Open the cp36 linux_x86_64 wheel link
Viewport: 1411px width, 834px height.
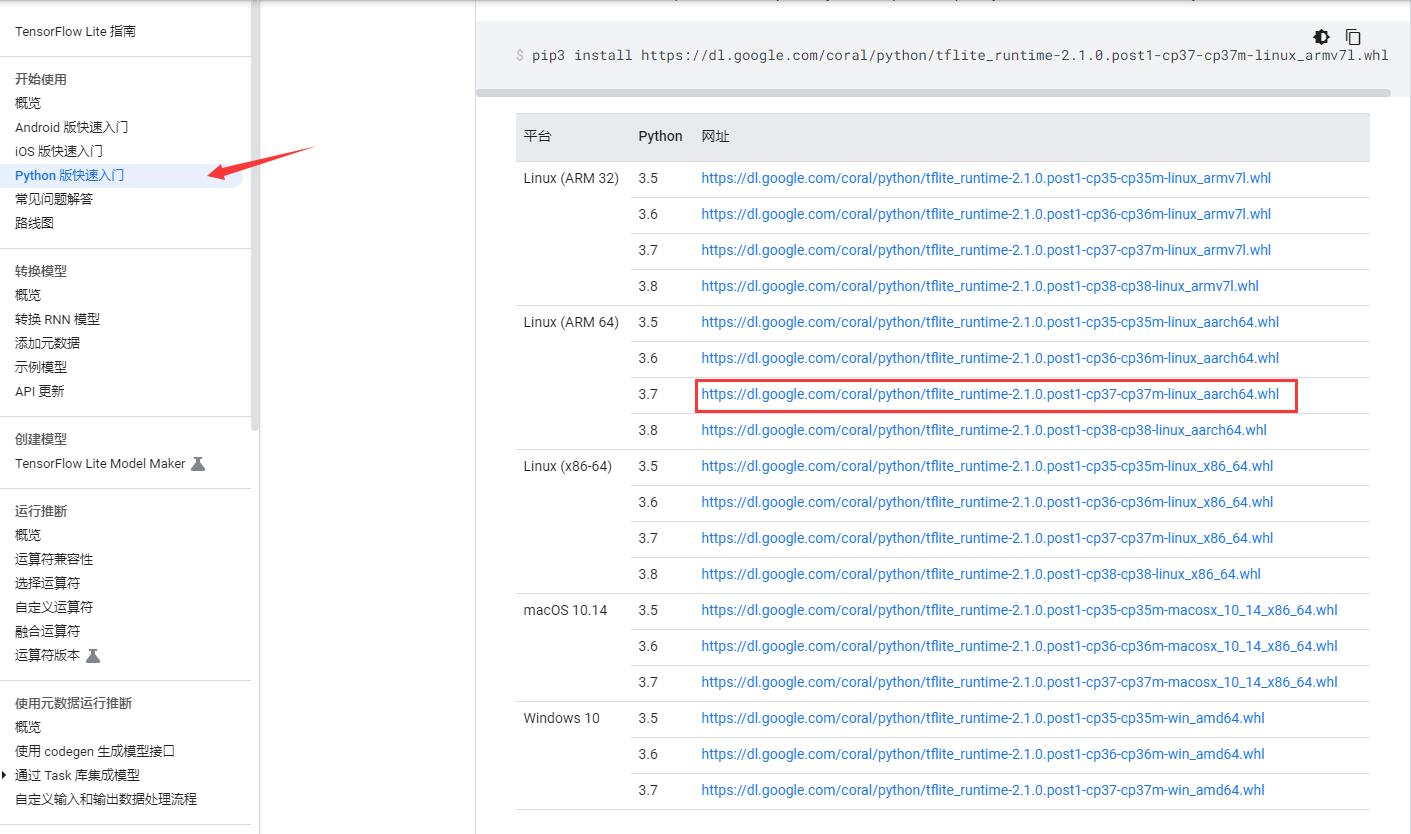[987, 502]
